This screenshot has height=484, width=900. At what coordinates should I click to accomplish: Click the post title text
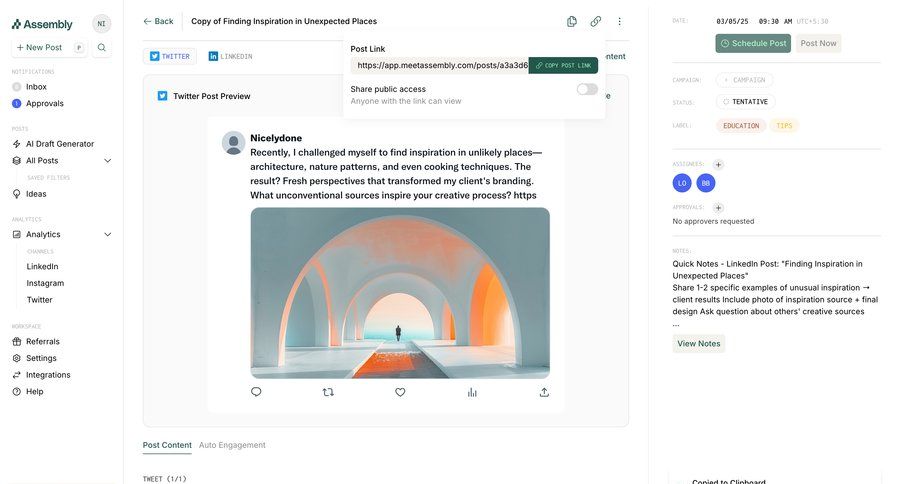(284, 21)
